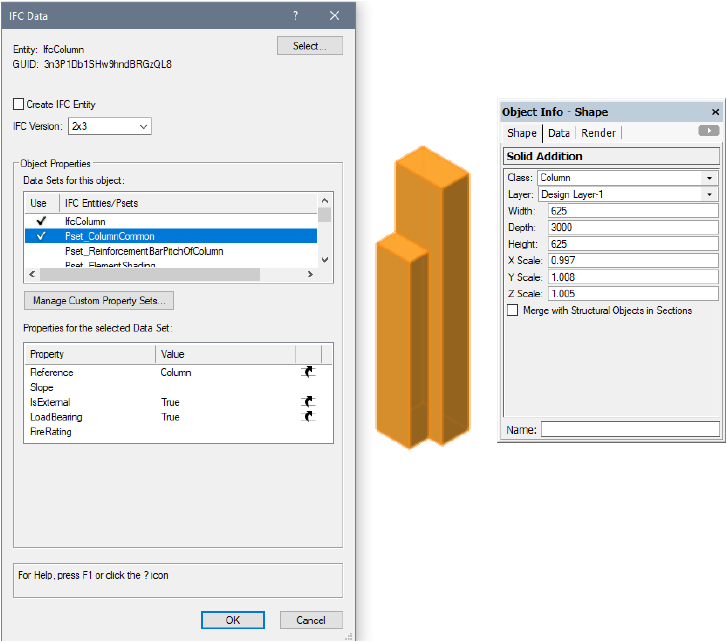The height and width of the screenshot is (642, 727).
Task: Click the True value for LoadBearing
Action: (170, 417)
